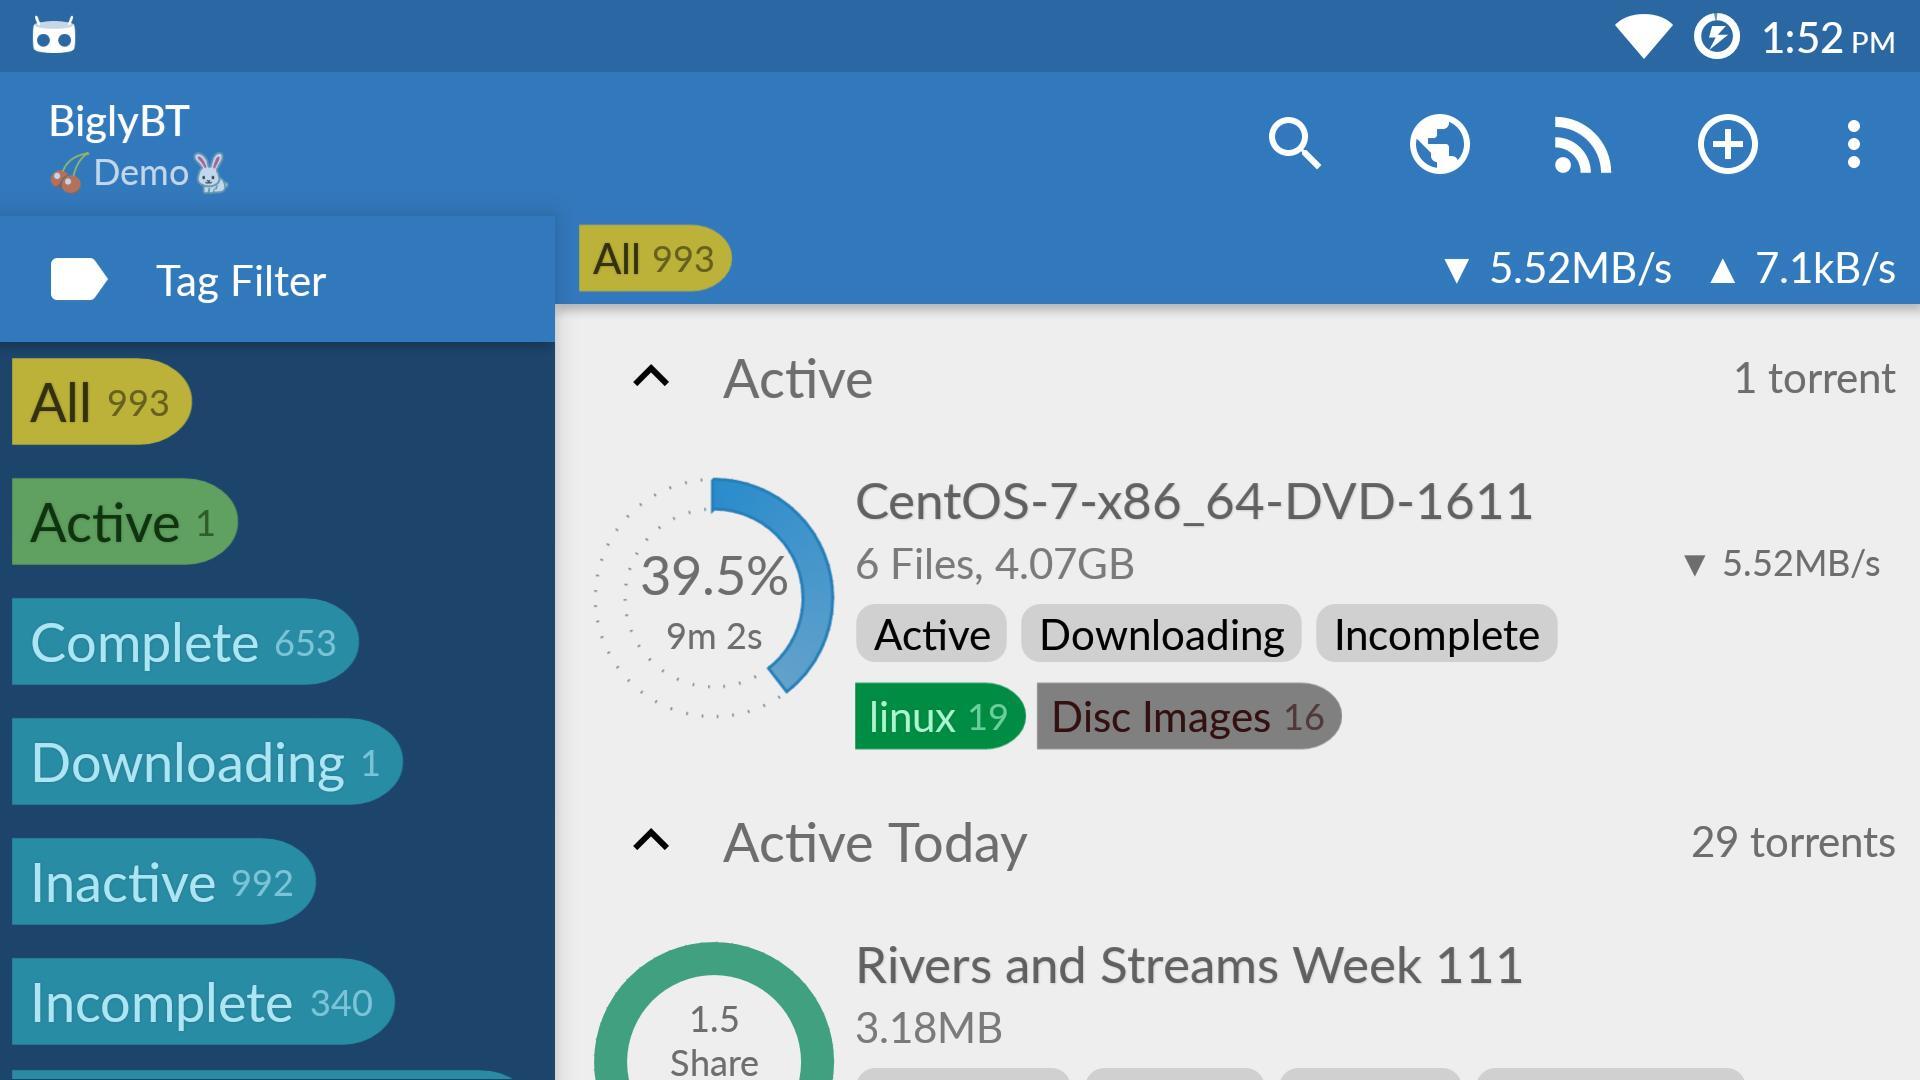Filter by the All 993 sidebar tag
Image resolution: width=1920 pixels, height=1080 pixels.
click(x=101, y=402)
